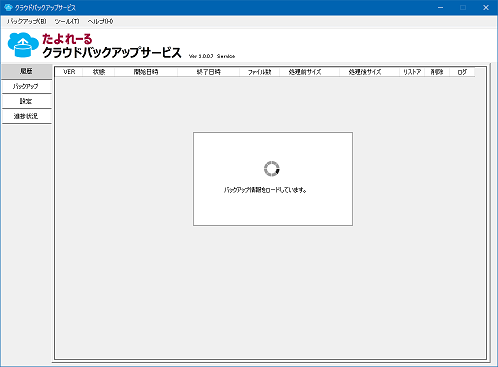
Task: Click the Ver 3.0.0.7 Service version text
Action: (212, 56)
